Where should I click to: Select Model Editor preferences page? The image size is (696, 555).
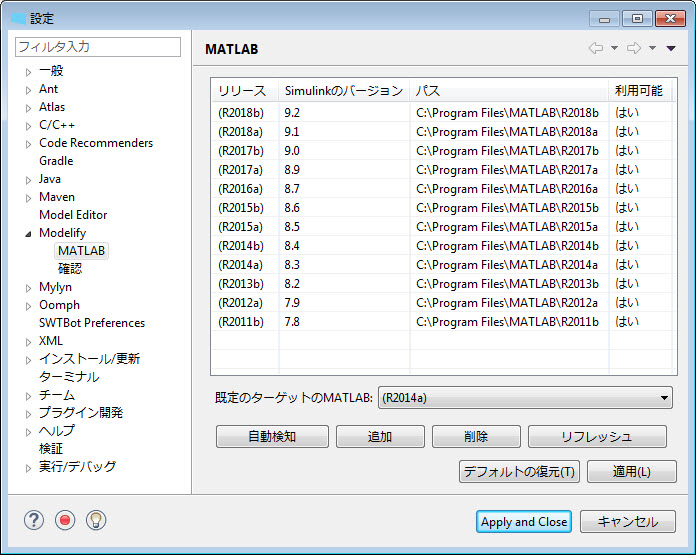[x=73, y=215]
